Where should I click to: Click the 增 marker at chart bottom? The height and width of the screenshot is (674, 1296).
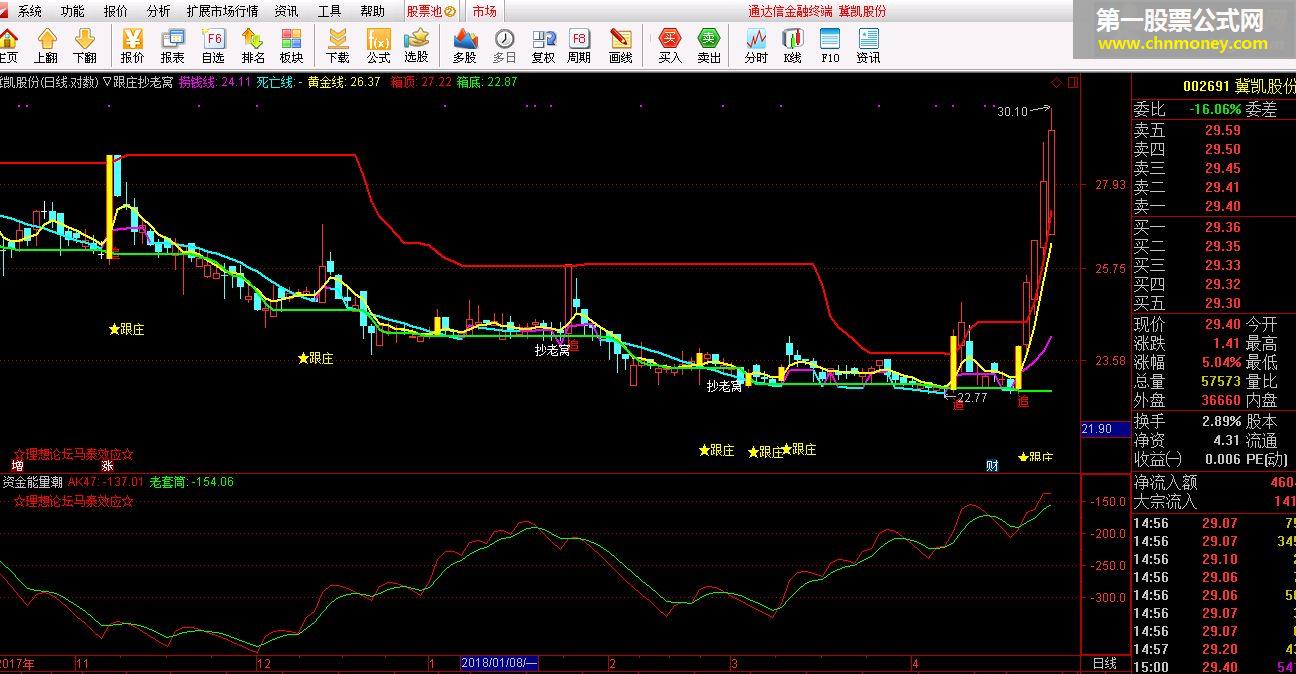pos(17,465)
